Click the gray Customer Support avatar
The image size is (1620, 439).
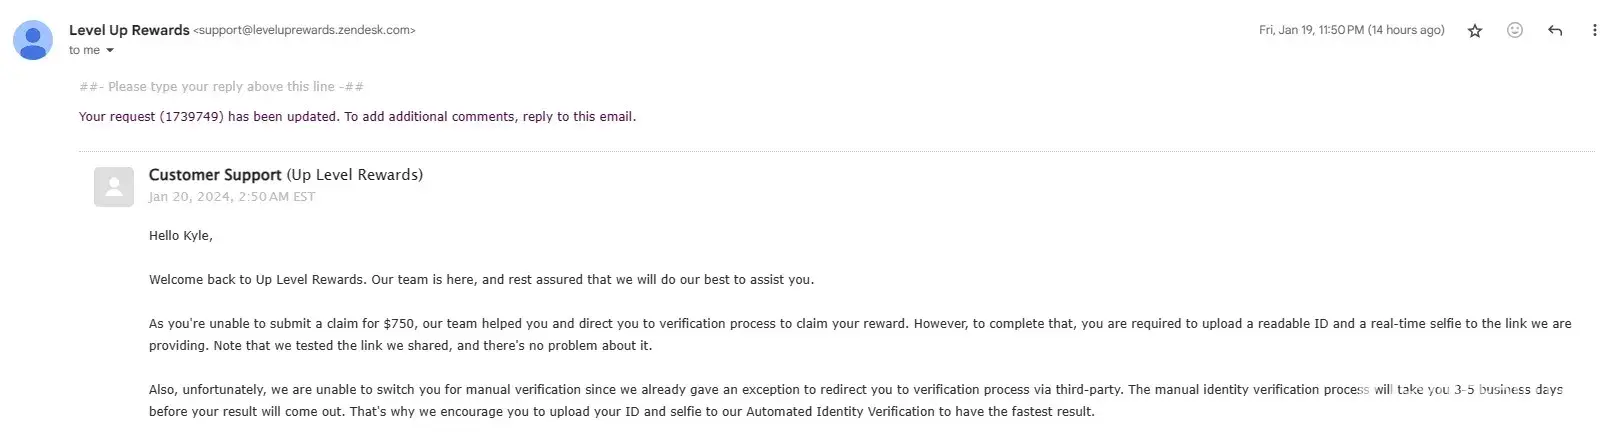tap(114, 187)
